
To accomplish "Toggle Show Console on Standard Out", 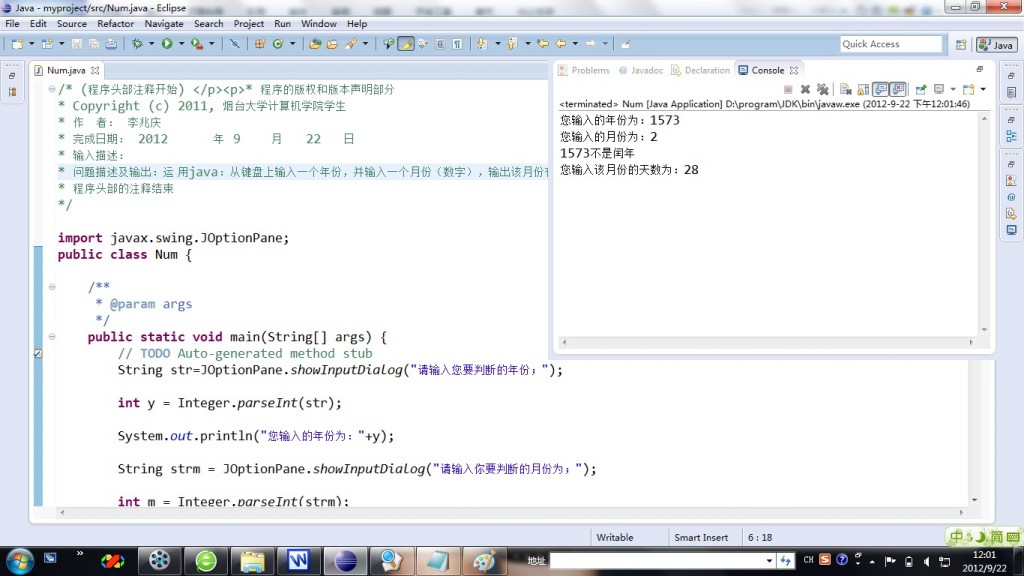I will click(881, 89).
